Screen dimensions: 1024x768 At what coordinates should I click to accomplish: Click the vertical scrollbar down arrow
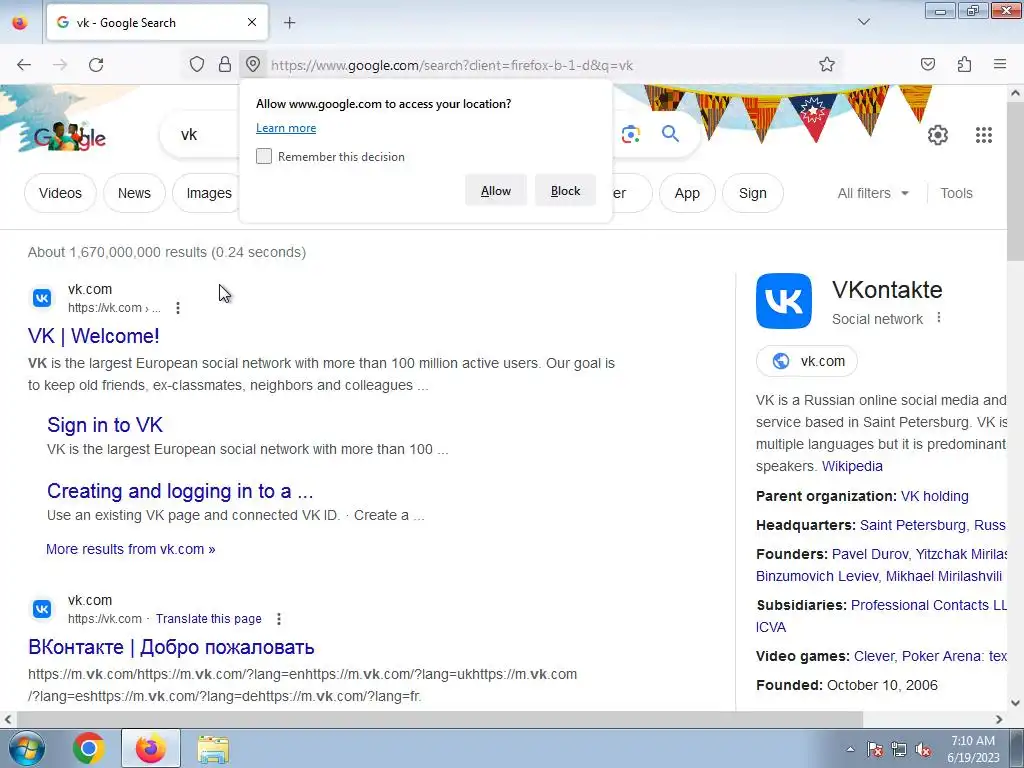click(x=1016, y=703)
